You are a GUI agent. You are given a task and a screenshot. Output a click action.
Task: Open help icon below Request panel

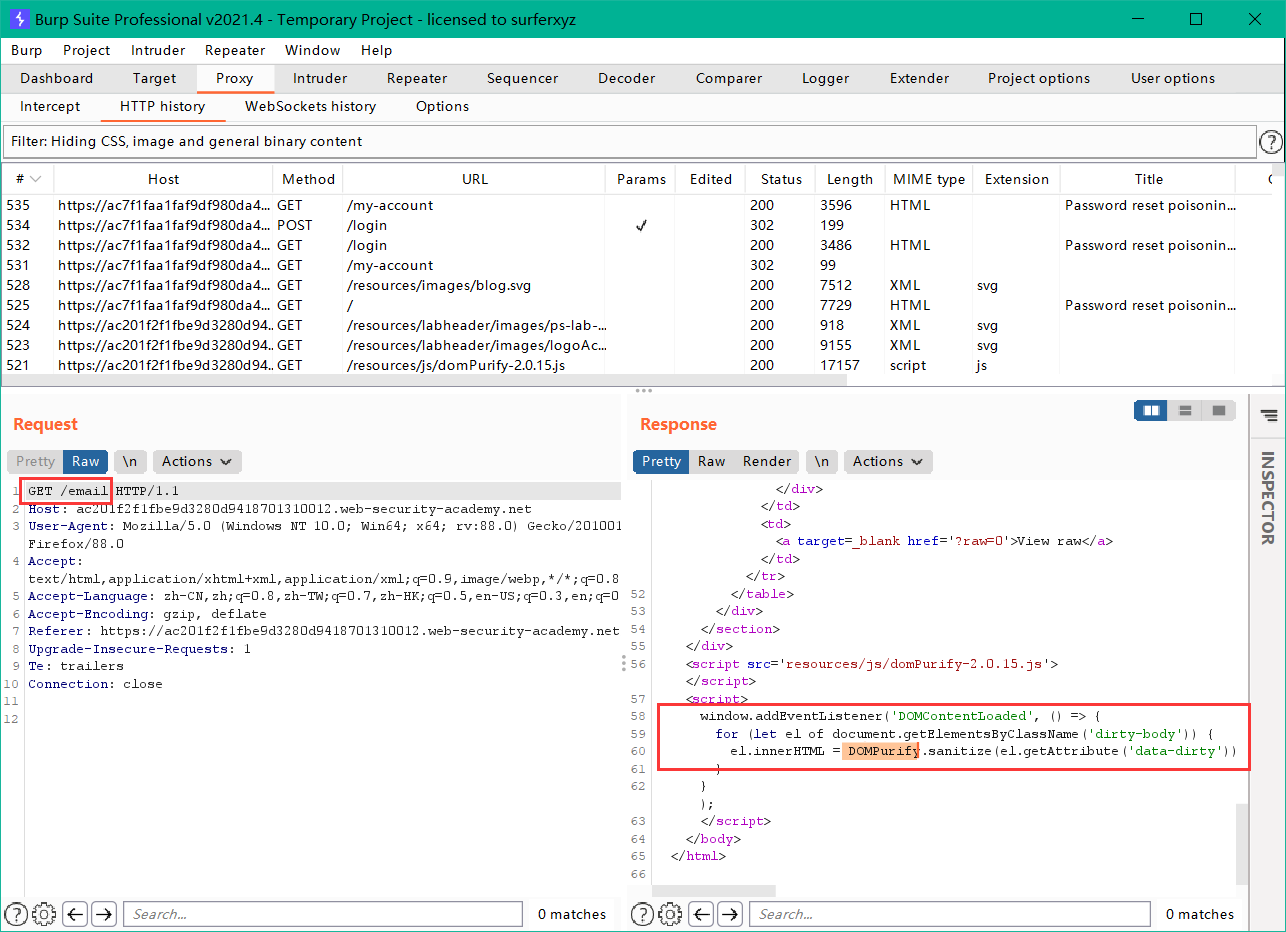(x=17, y=913)
